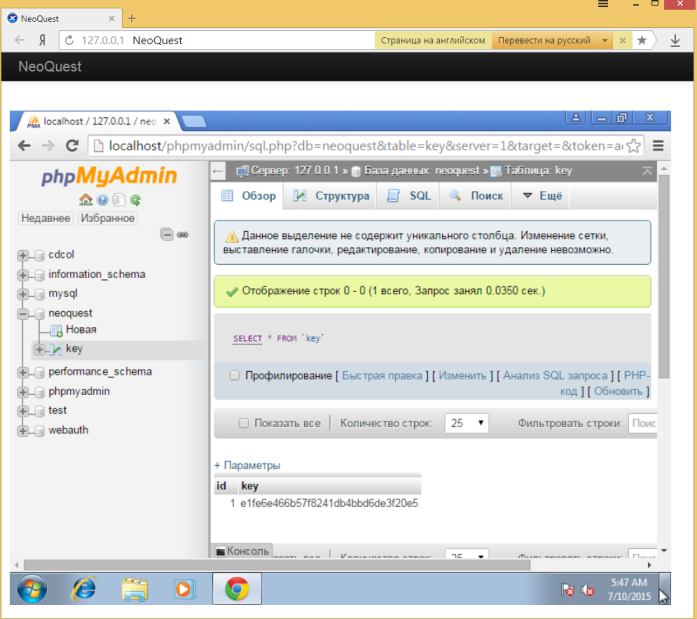Select the localhost phpMyAdmin browser tab
The height and width of the screenshot is (619, 697).
[96, 121]
